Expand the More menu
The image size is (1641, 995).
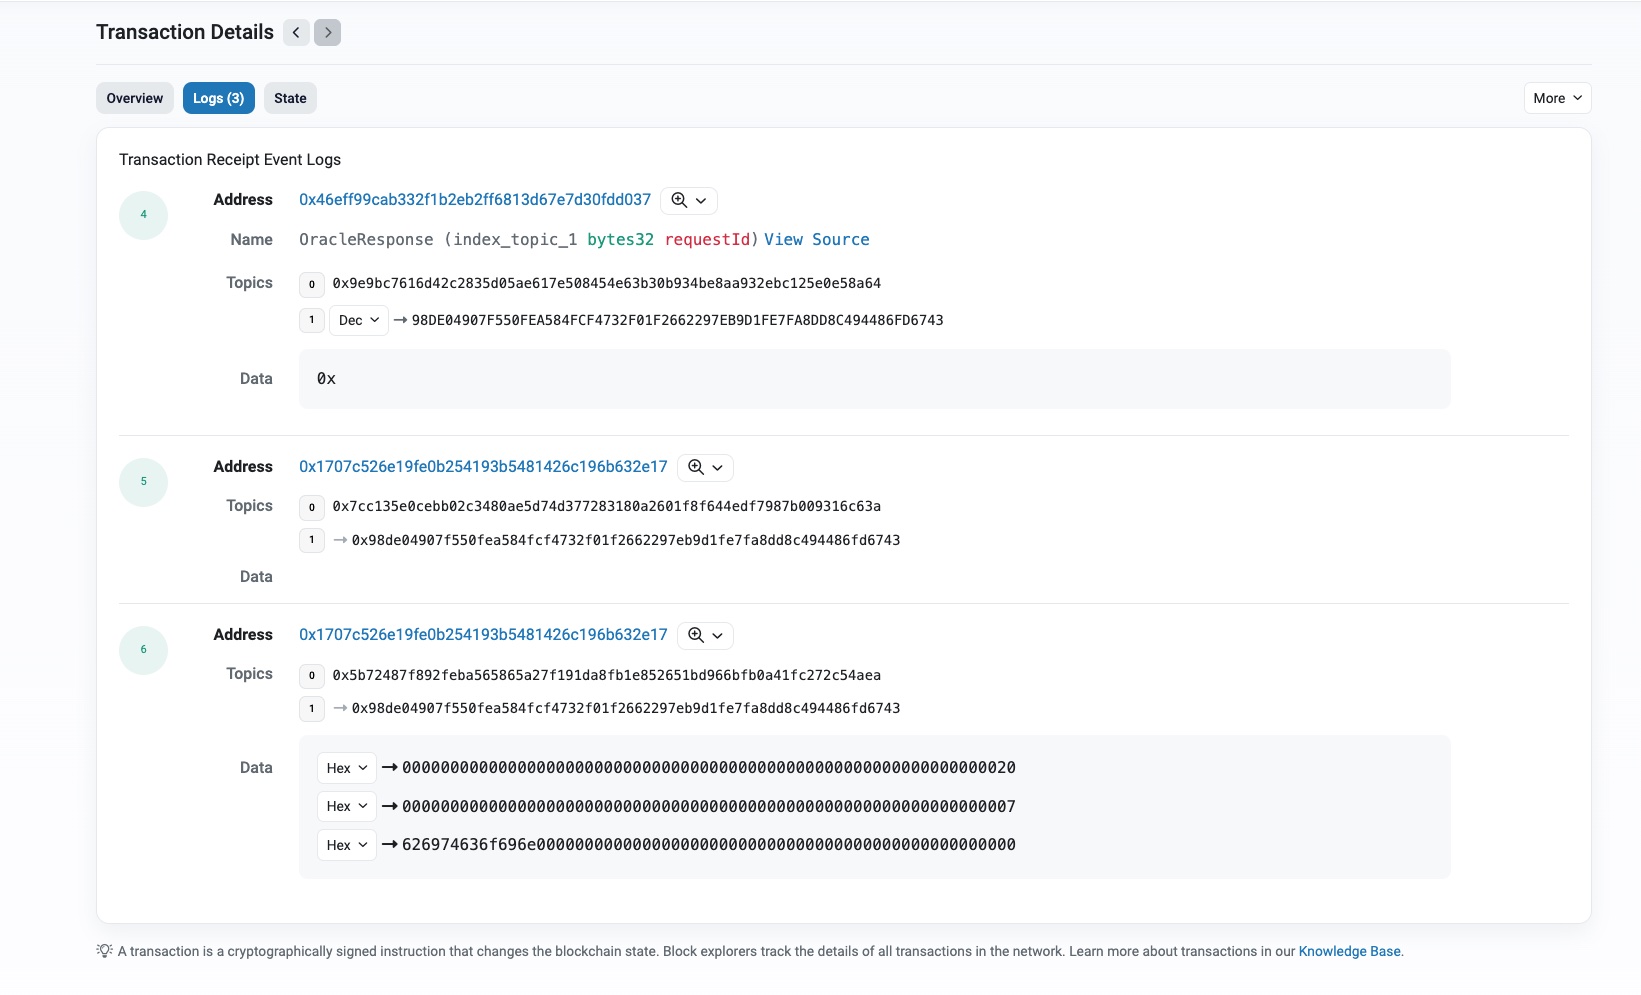[x=1557, y=98]
